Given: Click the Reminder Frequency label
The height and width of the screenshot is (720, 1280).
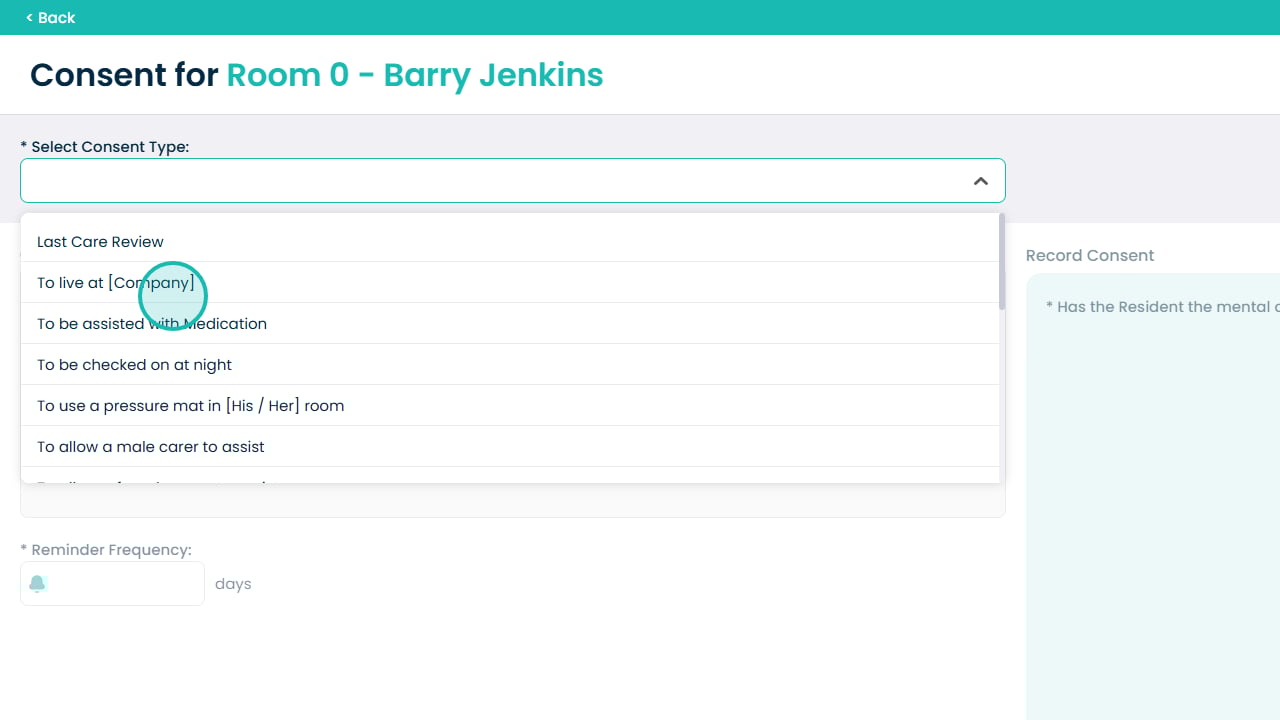Looking at the screenshot, I should [x=106, y=550].
